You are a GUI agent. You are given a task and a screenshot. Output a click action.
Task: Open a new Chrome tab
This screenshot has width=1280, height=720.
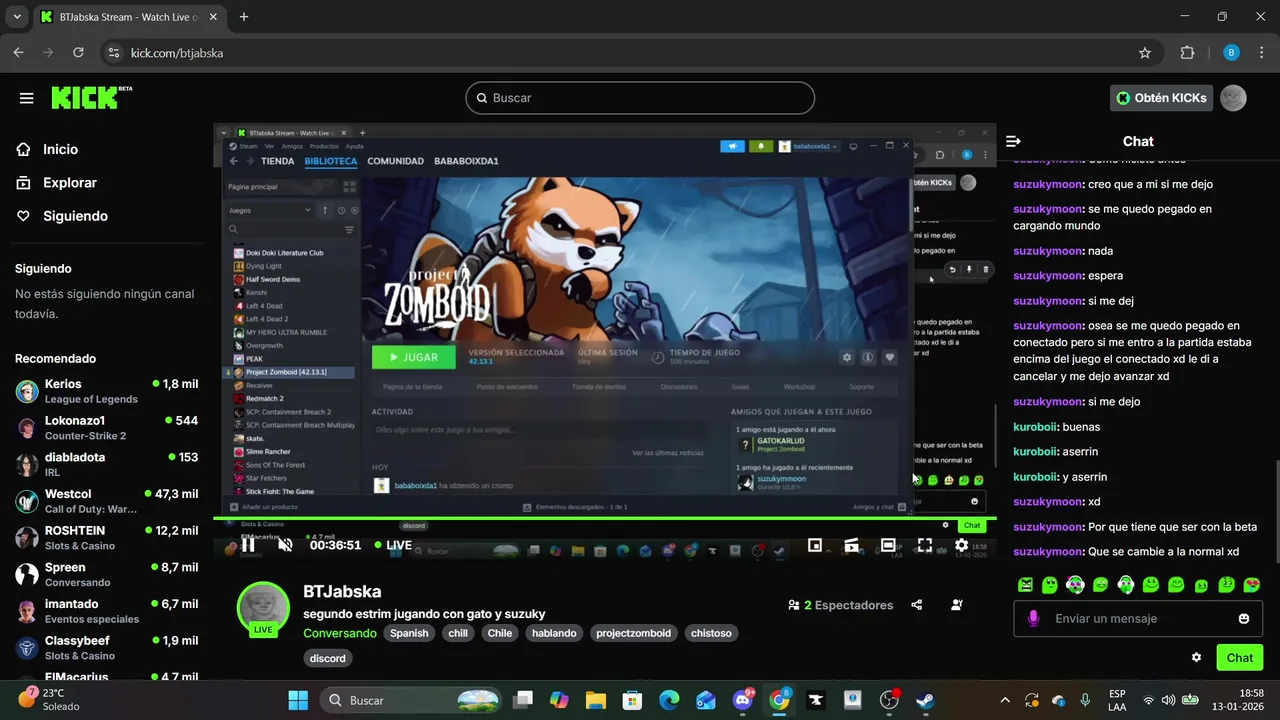click(x=244, y=17)
